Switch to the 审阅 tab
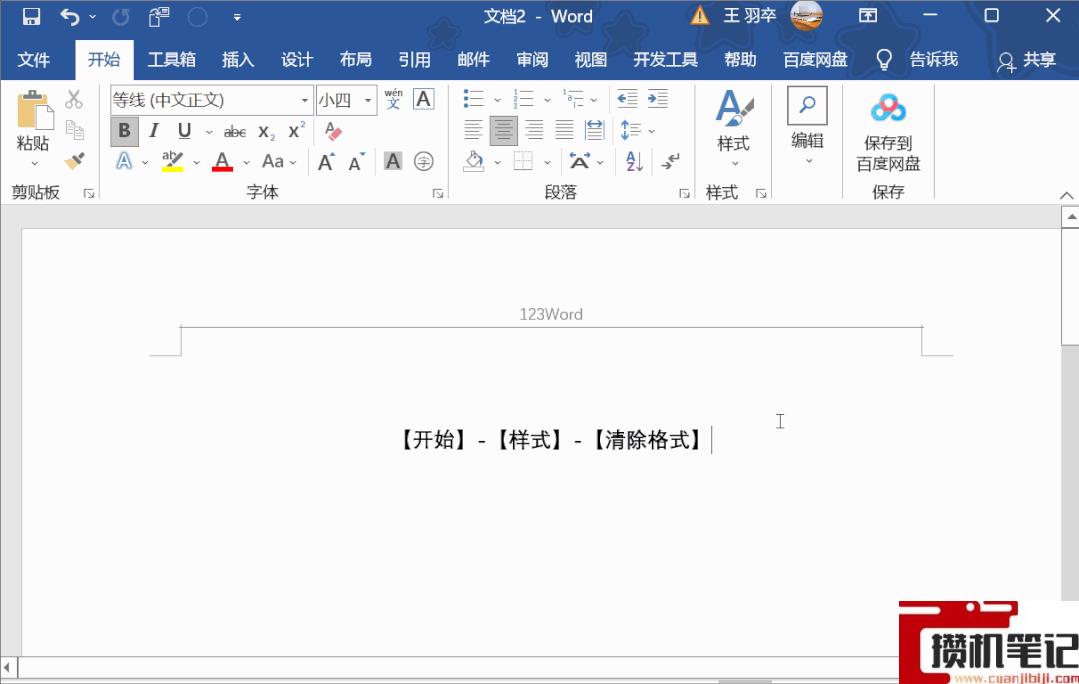This screenshot has height=684, width=1079. tap(532, 60)
